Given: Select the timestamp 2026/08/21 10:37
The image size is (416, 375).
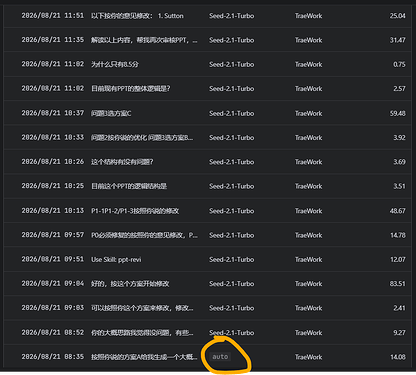Looking at the screenshot, I should click(x=53, y=113).
